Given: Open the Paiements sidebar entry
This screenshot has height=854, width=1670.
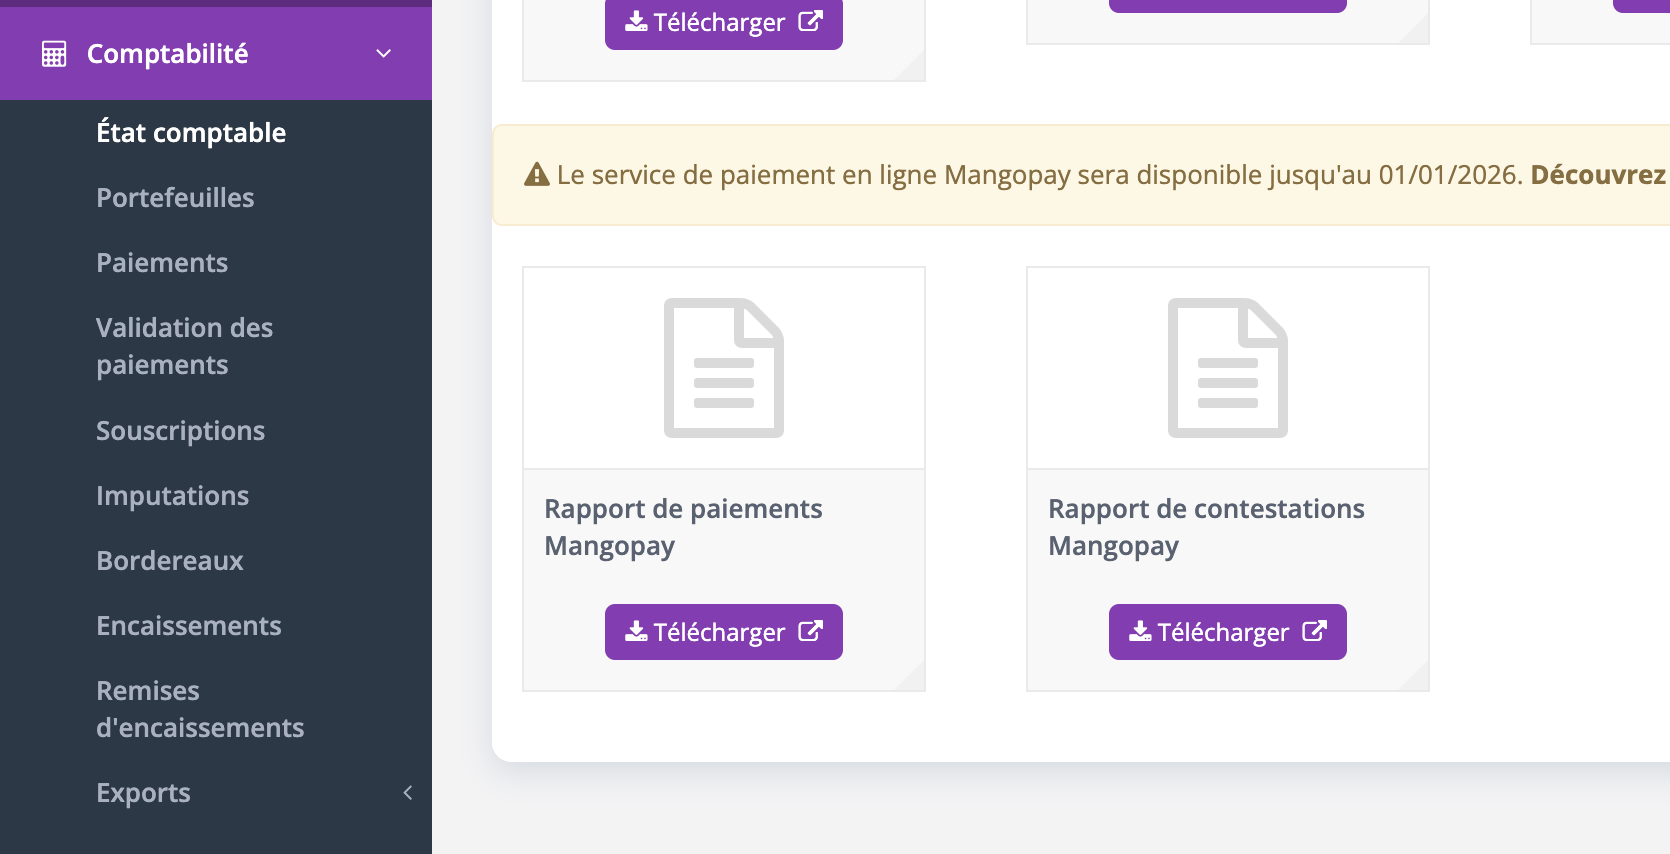Looking at the screenshot, I should (162, 263).
